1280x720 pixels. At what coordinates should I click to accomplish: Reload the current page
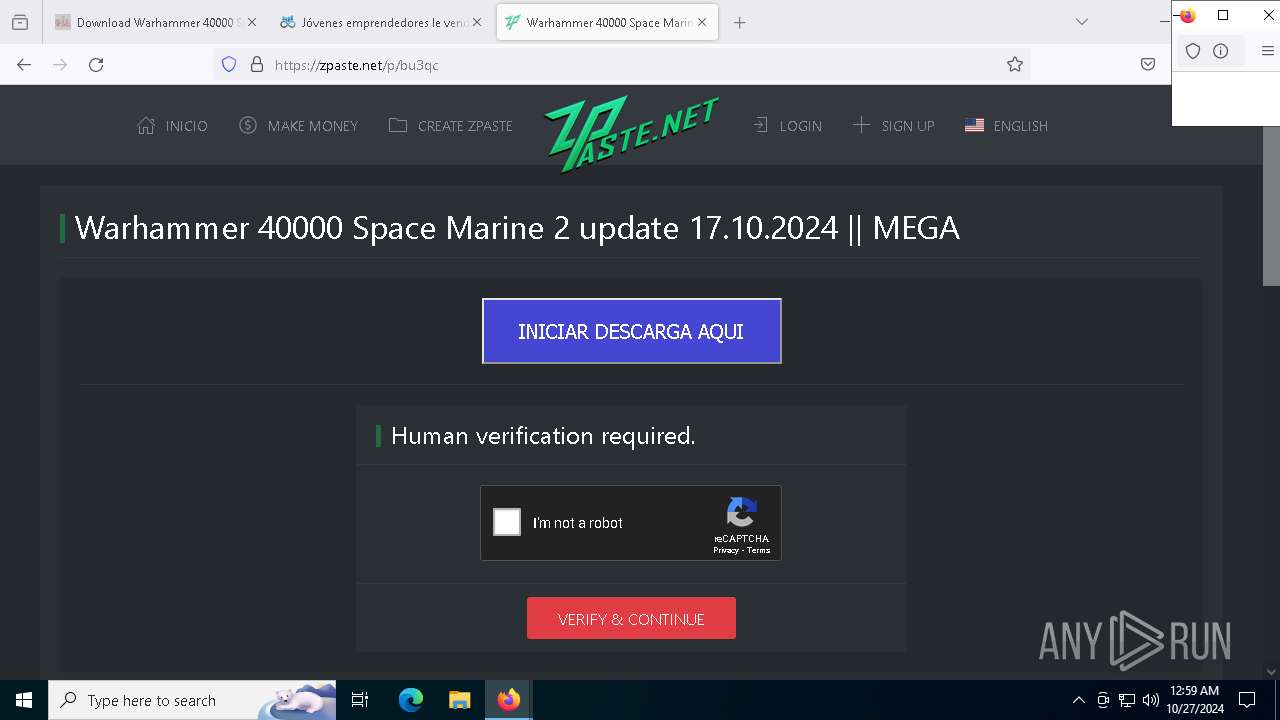coord(96,64)
